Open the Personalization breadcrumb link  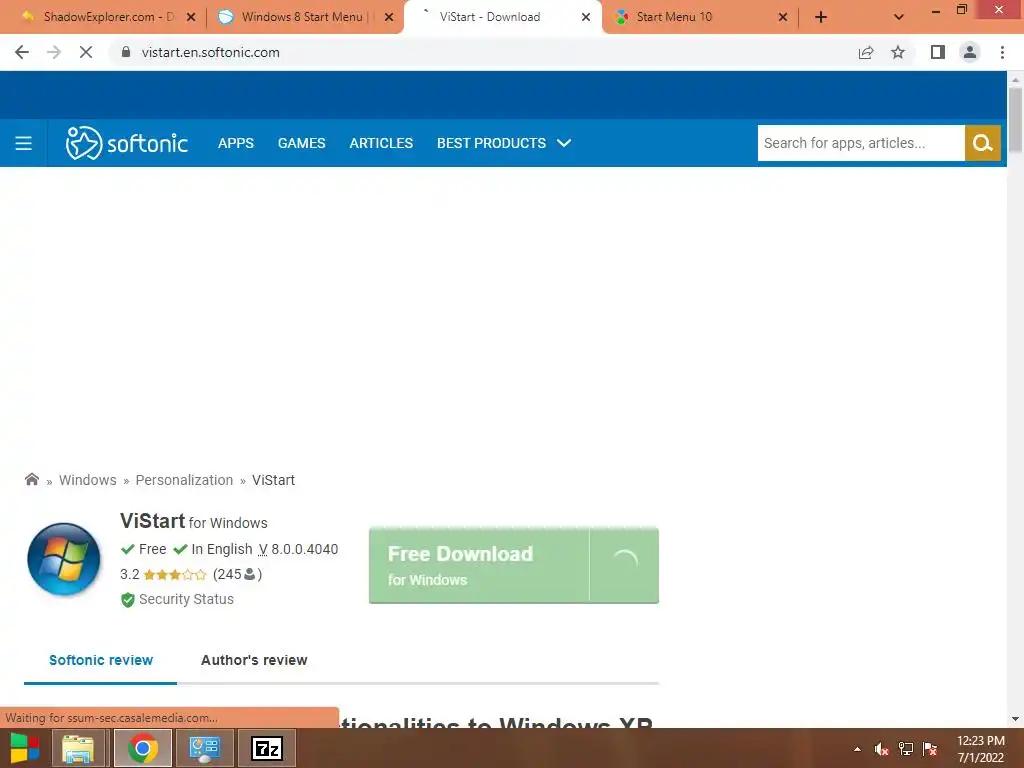[184, 480]
